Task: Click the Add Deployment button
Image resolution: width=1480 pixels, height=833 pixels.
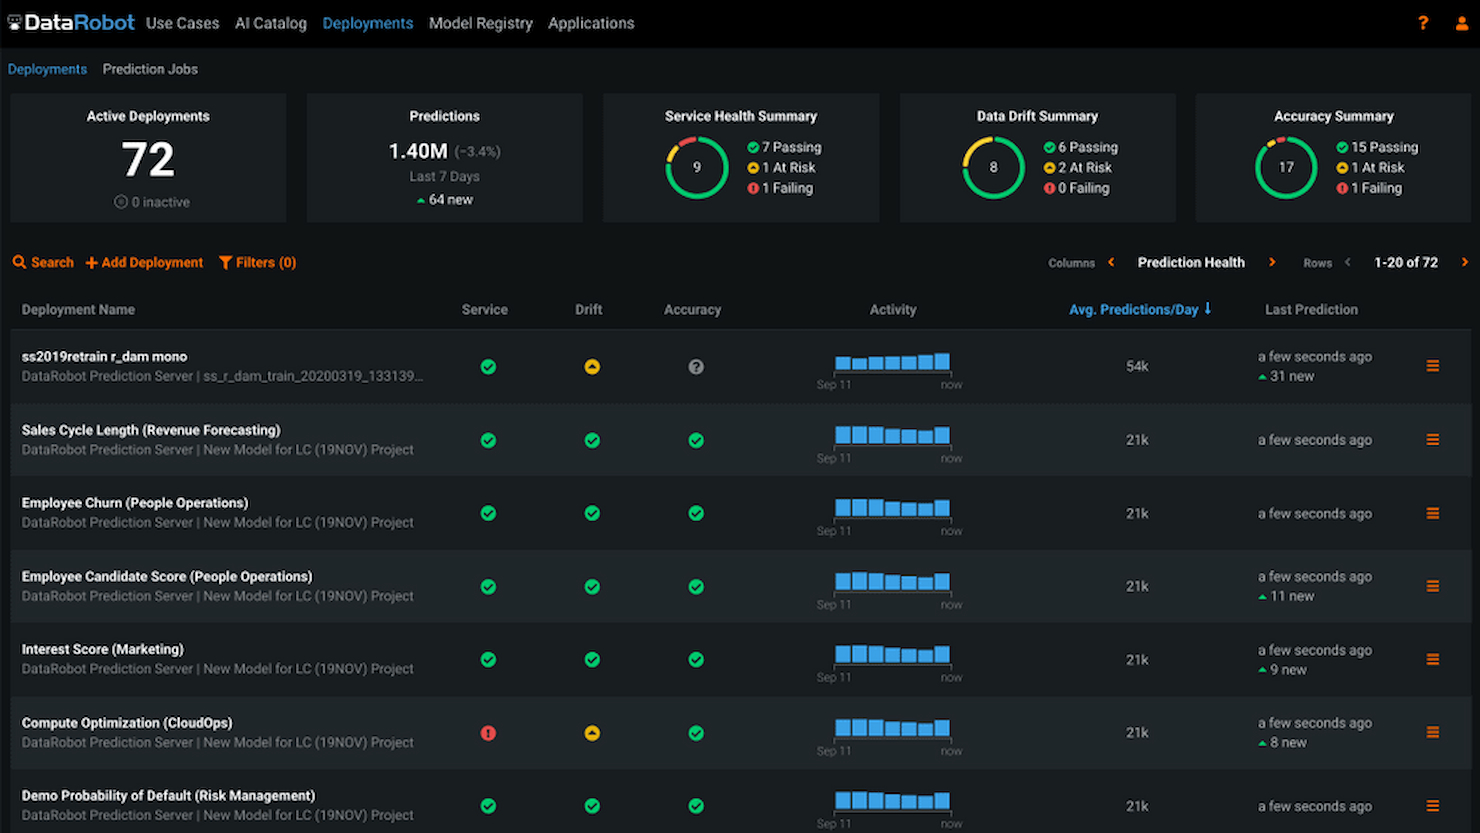Action: [x=144, y=262]
